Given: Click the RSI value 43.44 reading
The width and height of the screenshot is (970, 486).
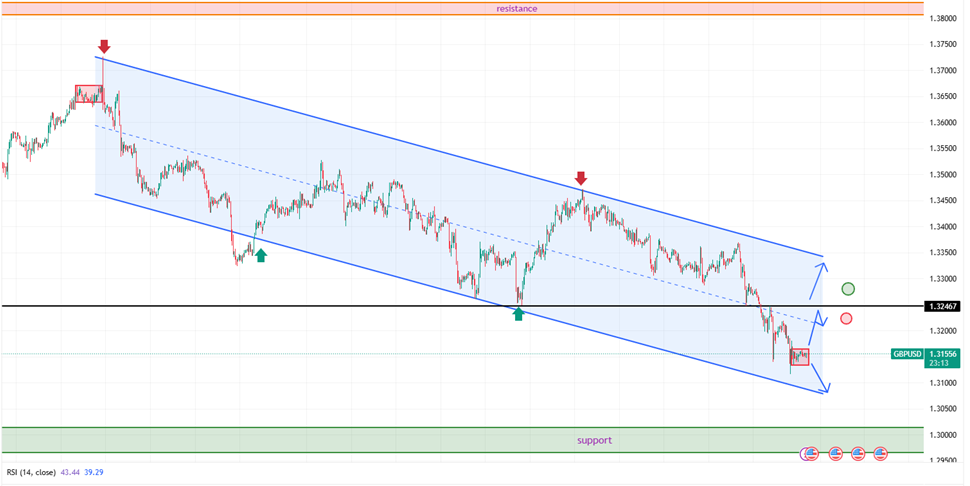Looking at the screenshot, I should pyautogui.click(x=70, y=471).
